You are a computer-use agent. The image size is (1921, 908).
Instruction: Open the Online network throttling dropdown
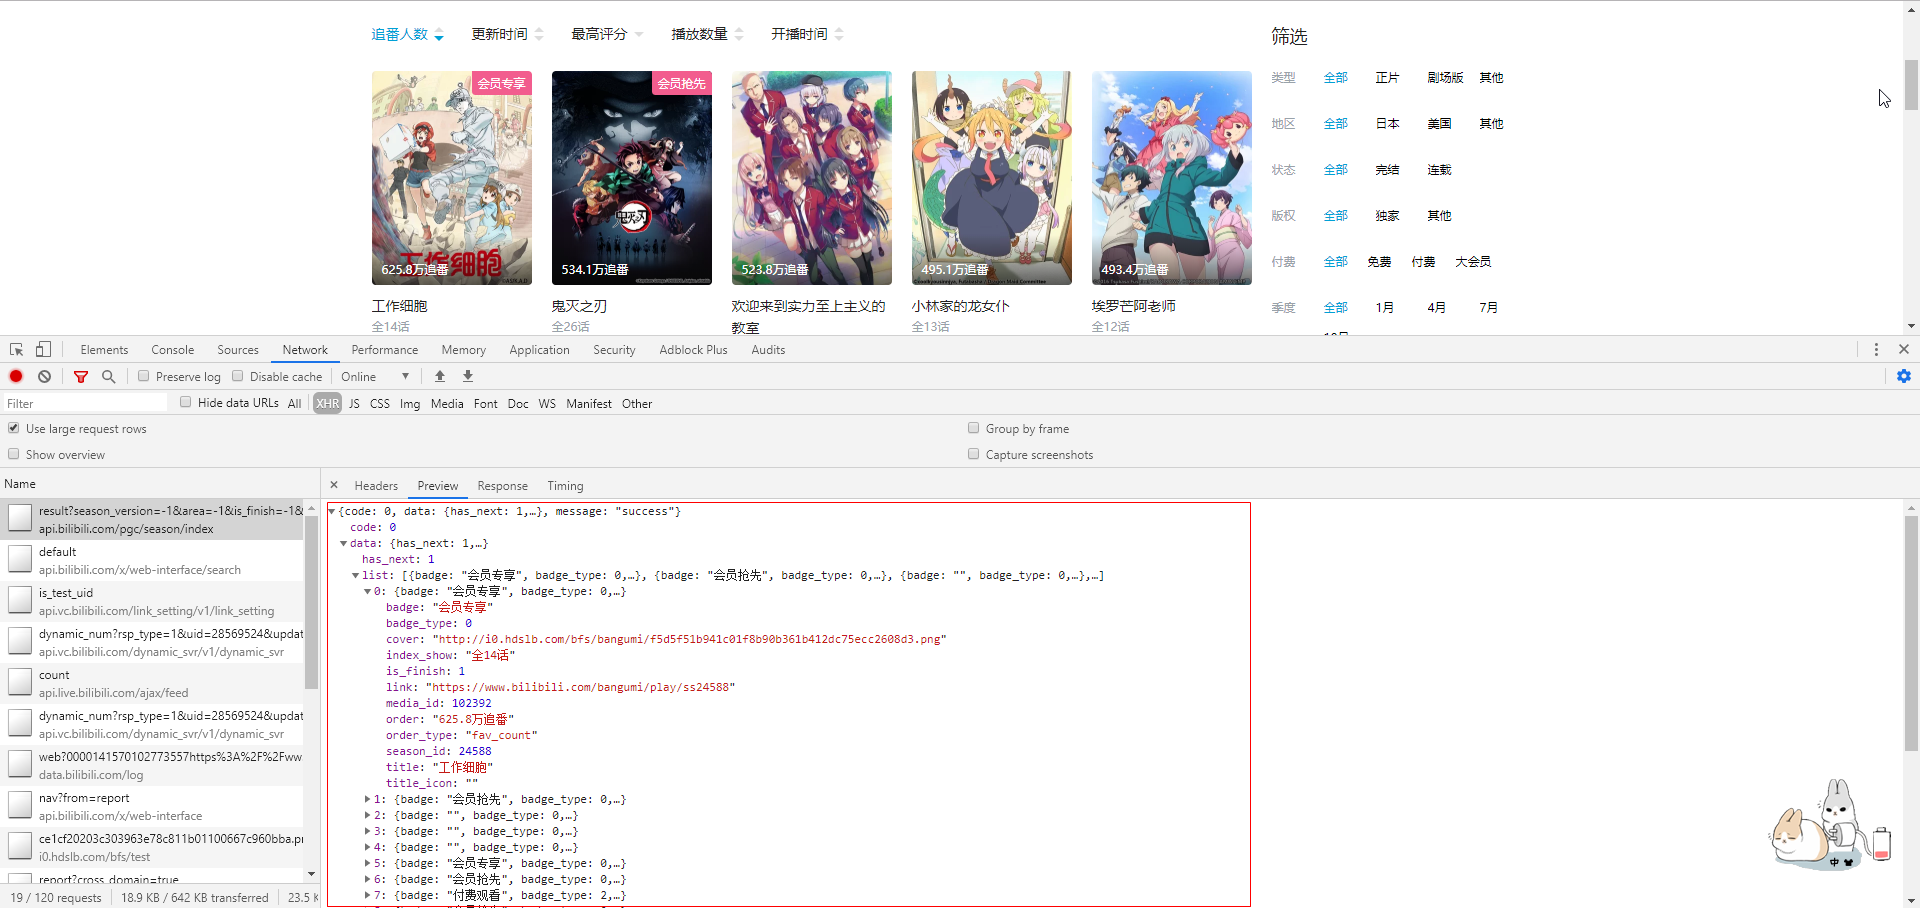click(375, 376)
